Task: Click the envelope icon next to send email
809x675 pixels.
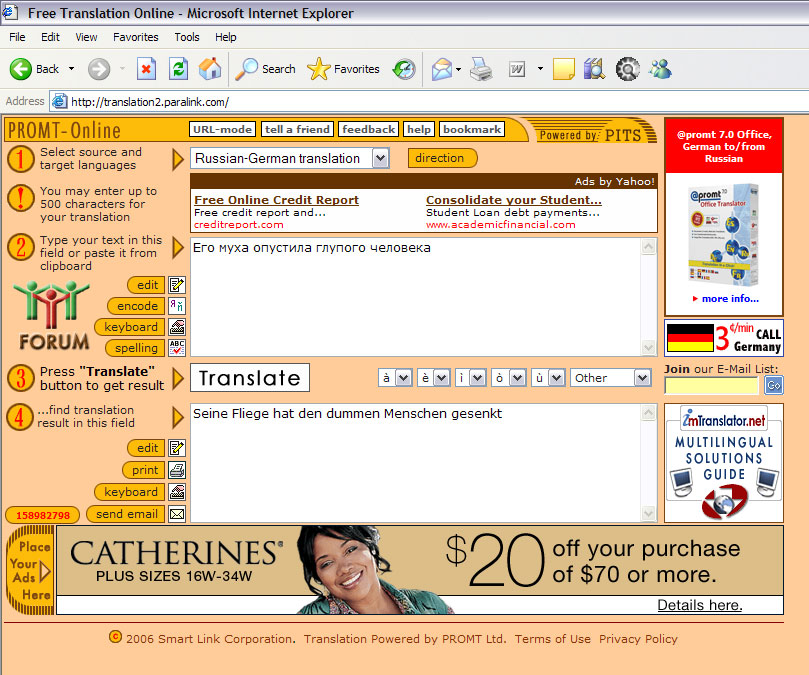Action: point(177,514)
